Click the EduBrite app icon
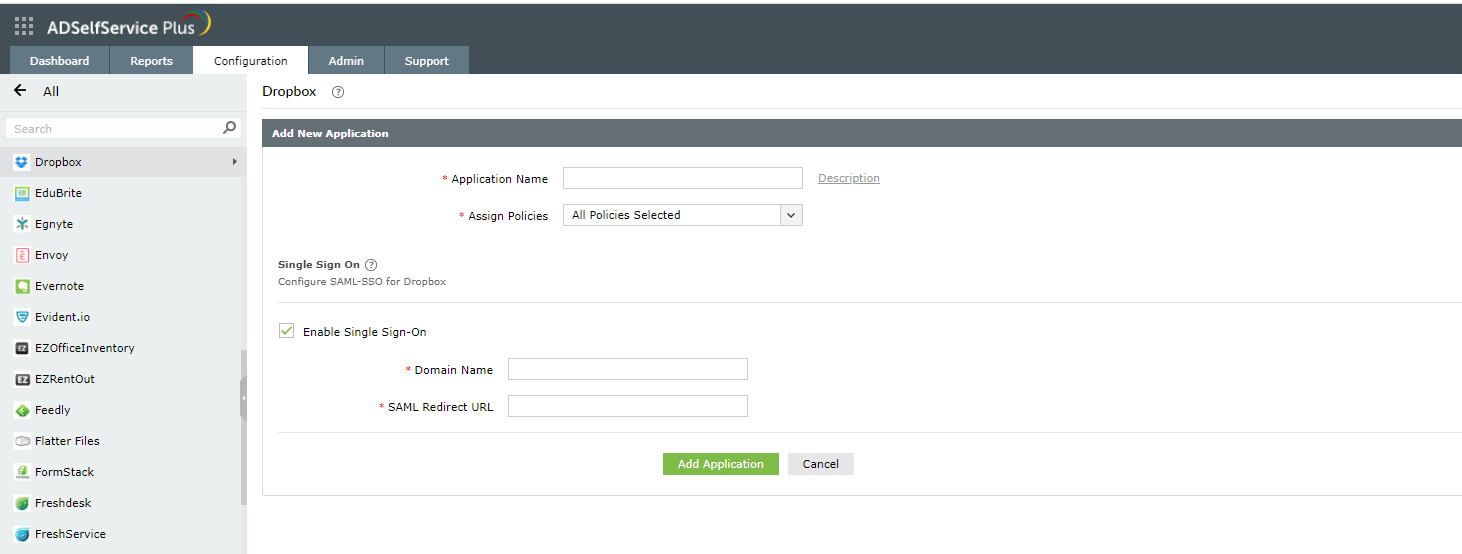The width and height of the screenshot is (1462, 554). click(22, 193)
